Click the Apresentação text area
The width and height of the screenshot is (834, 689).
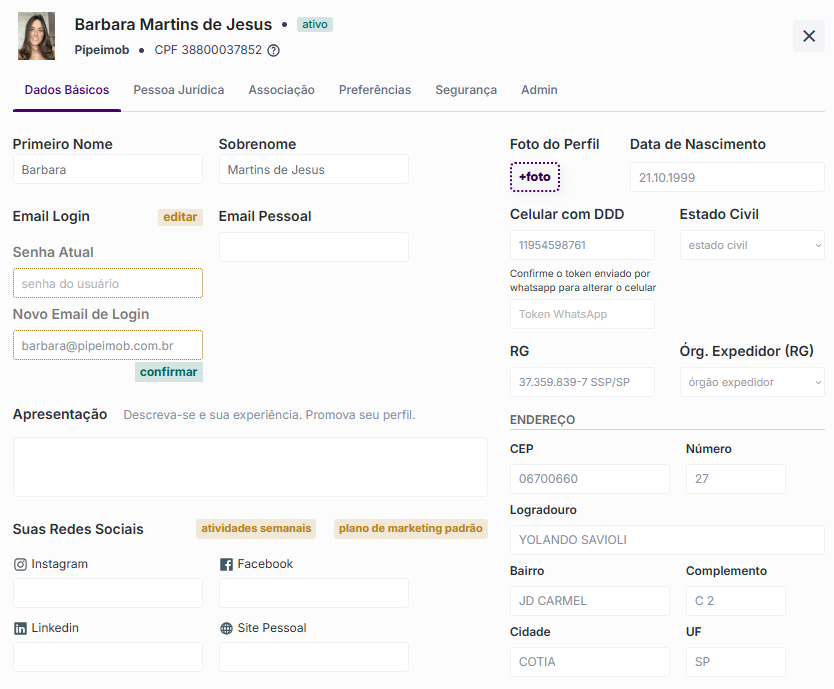[250, 467]
